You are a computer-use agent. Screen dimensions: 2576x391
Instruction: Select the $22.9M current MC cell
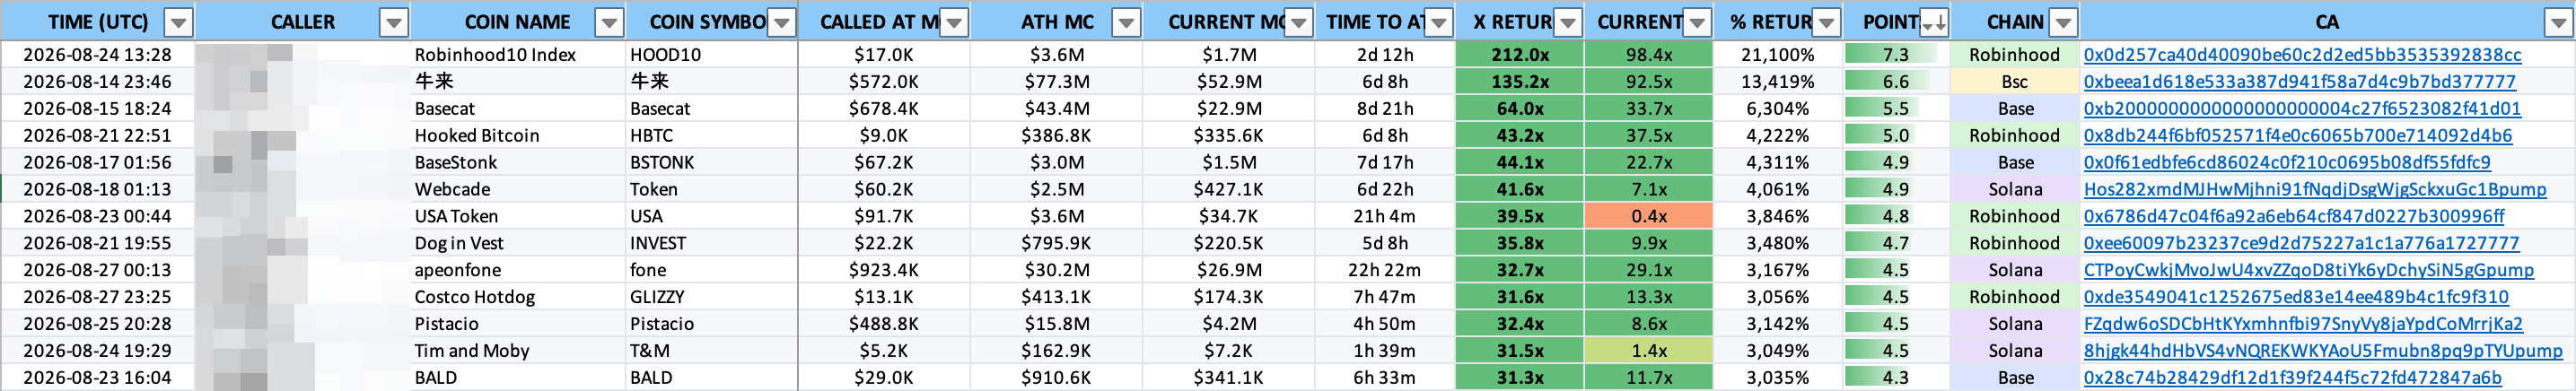tap(1228, 109)
